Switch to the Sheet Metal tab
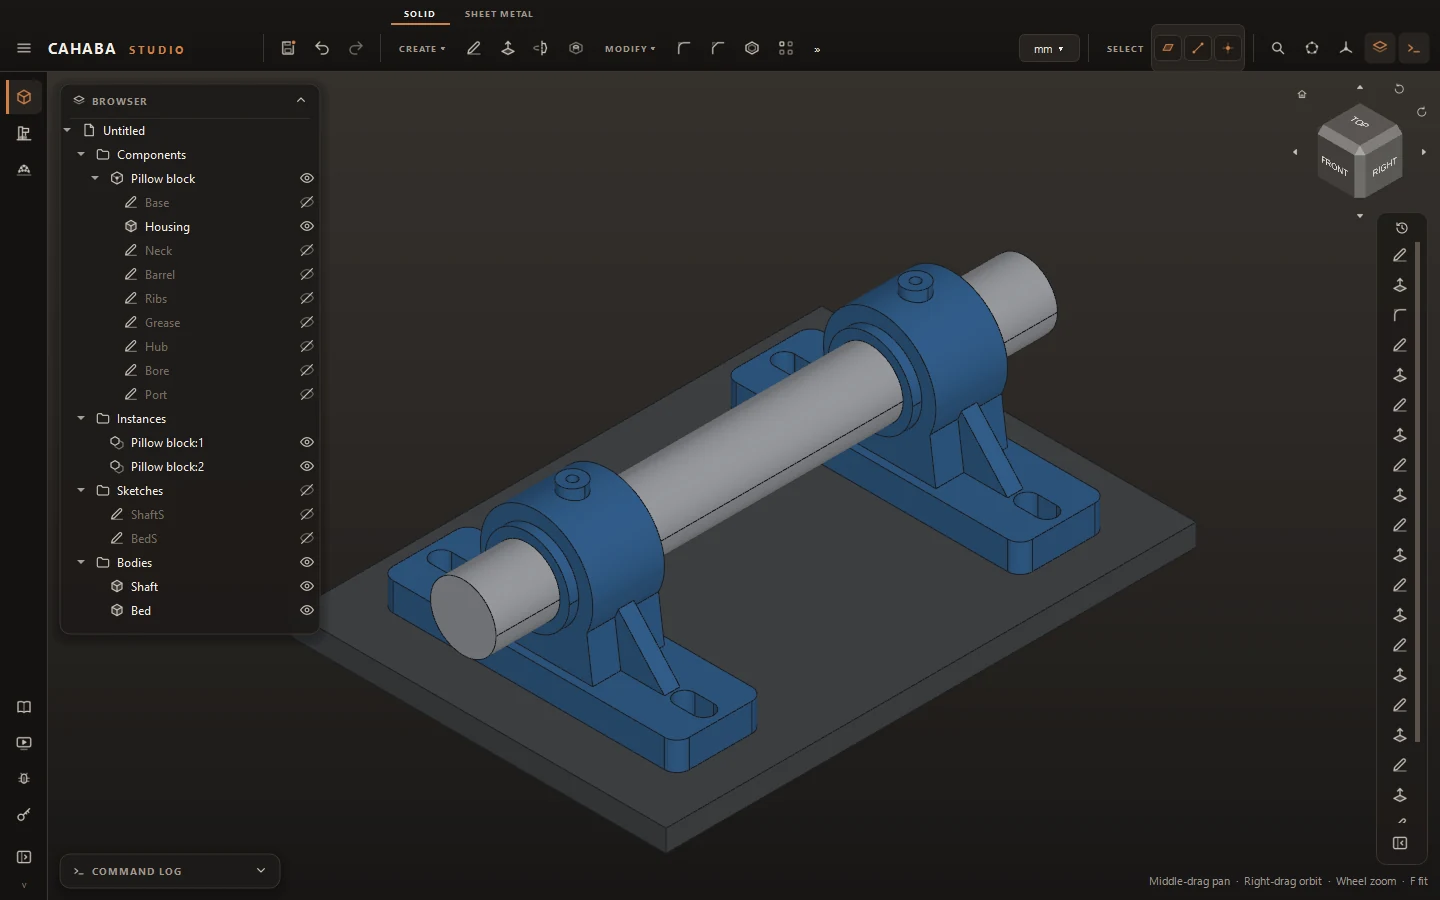Screen dimensions: 1440x900 (499, 14)
